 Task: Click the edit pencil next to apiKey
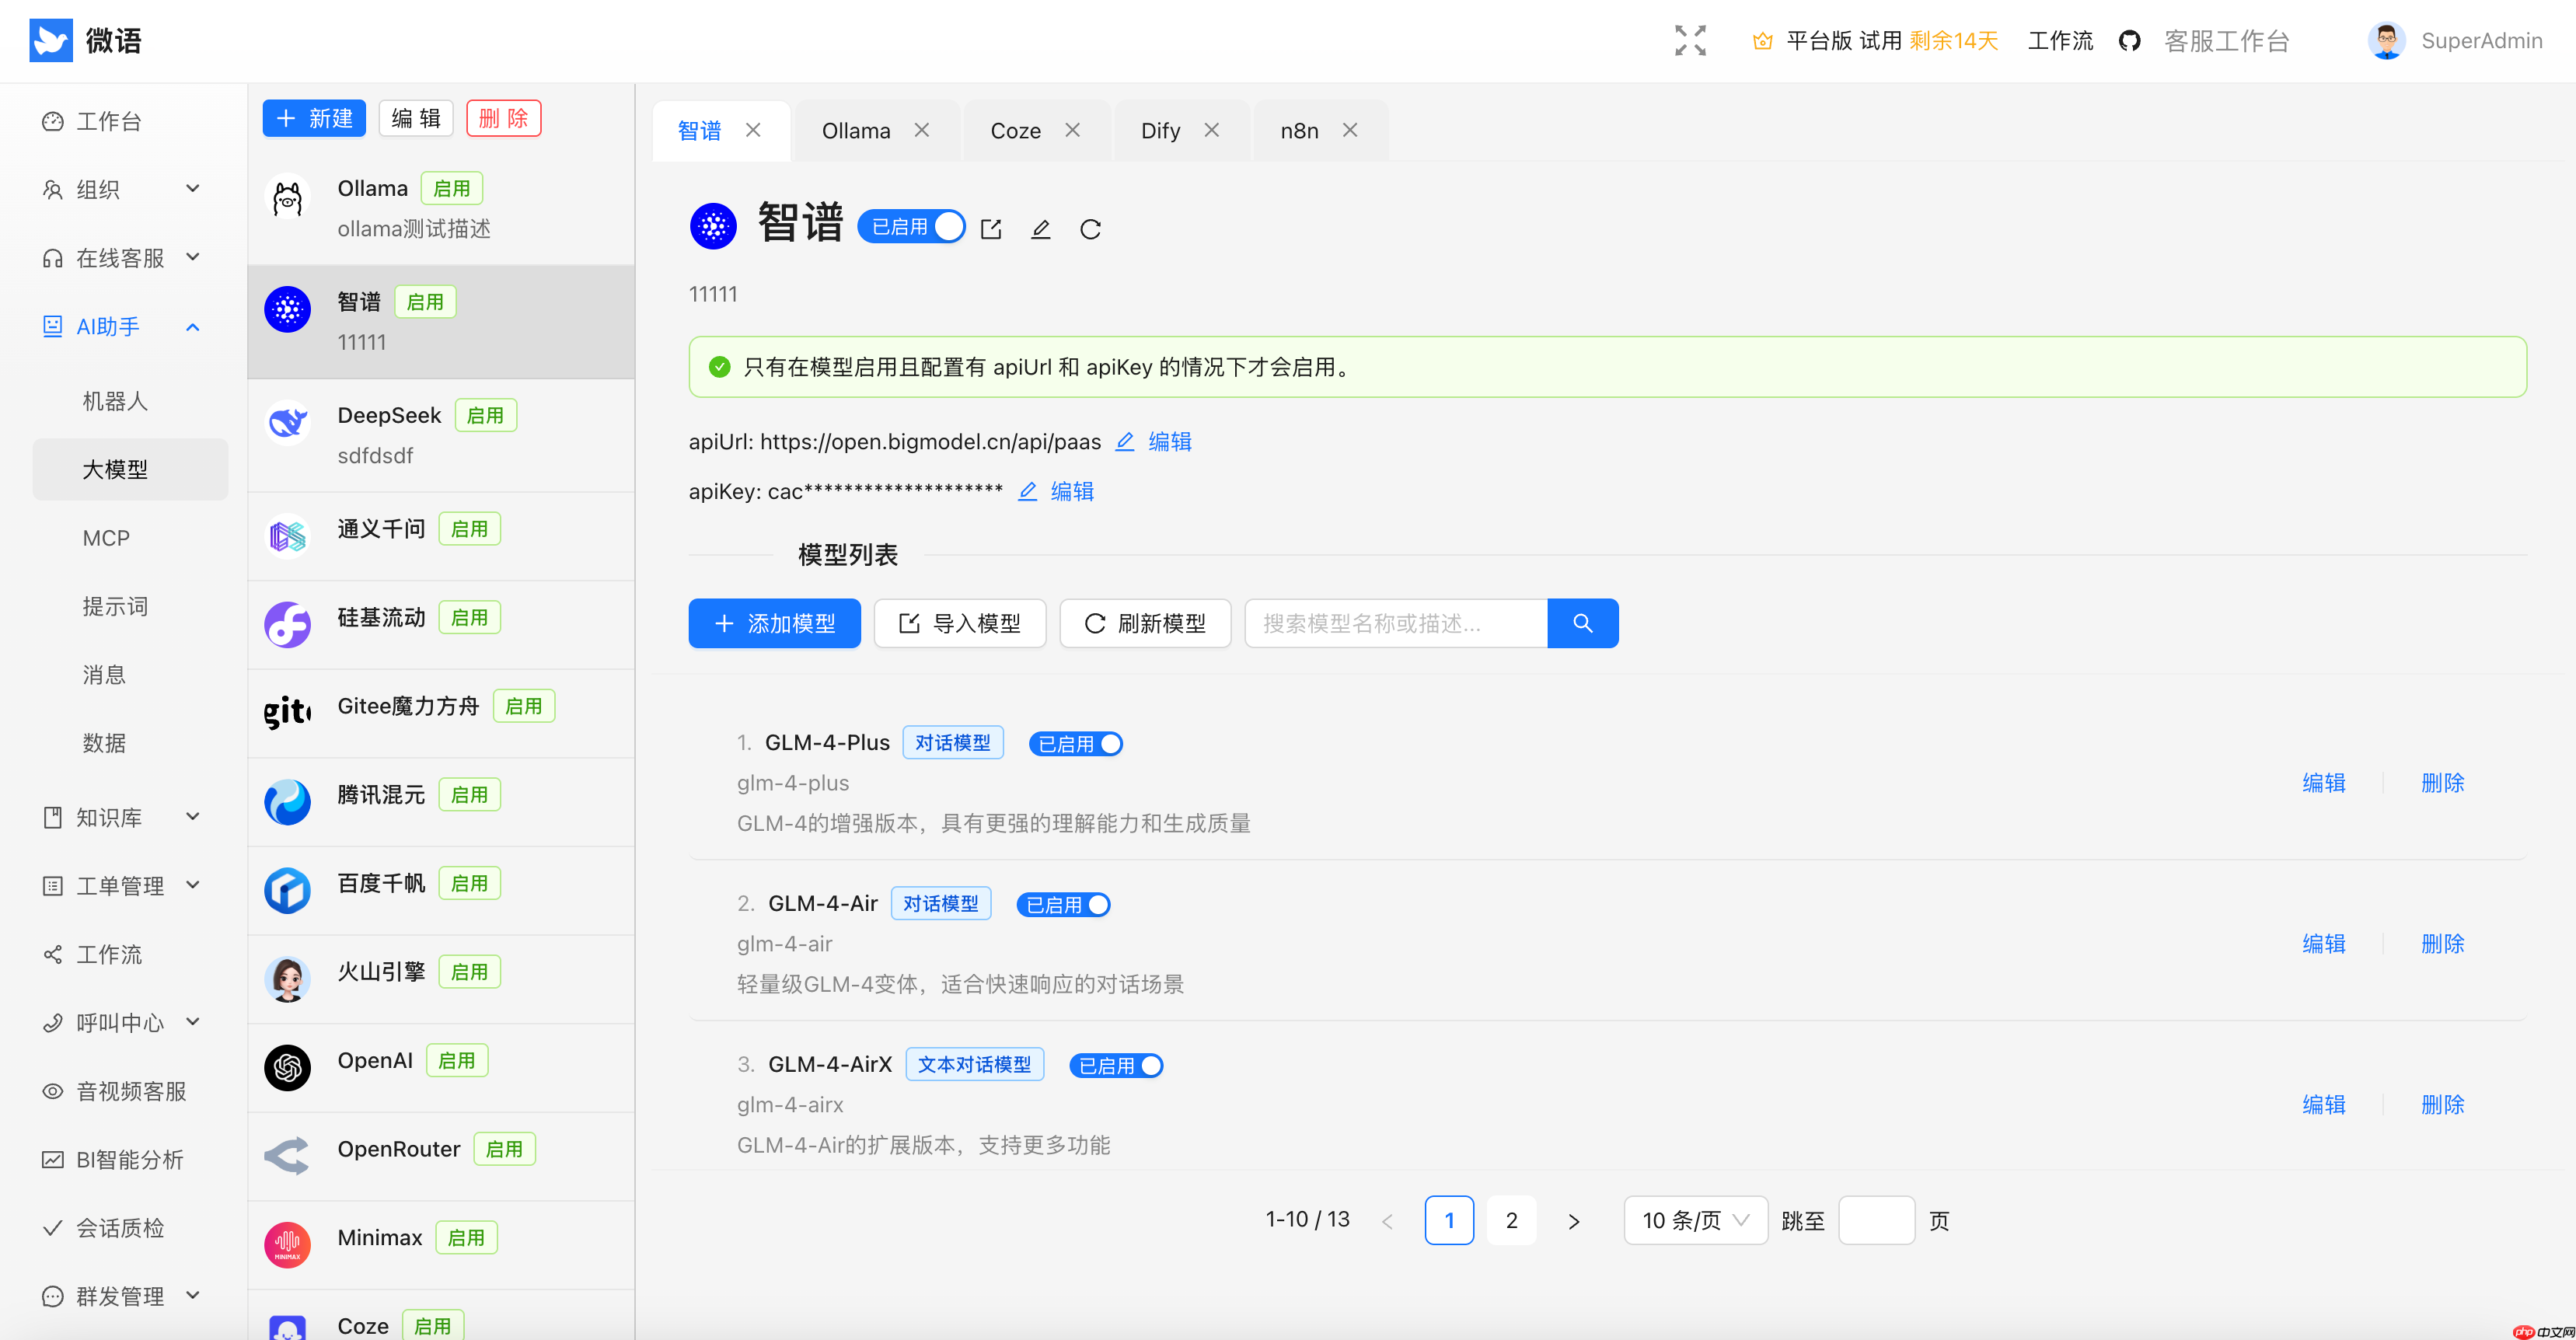1028,491
